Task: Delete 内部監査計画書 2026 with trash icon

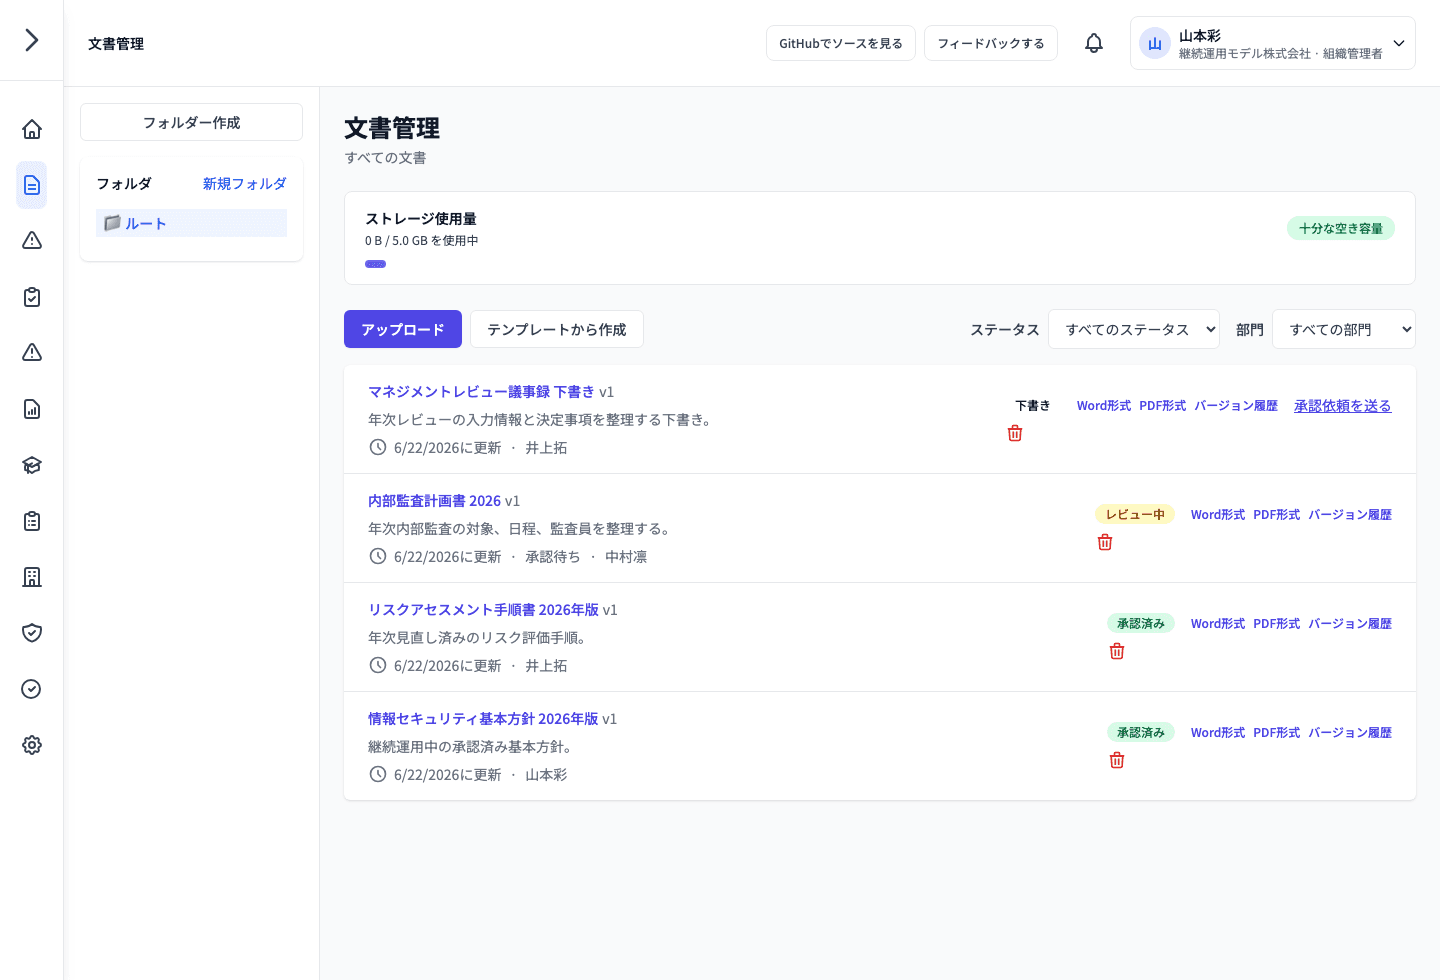Action: pos(1105,542)
